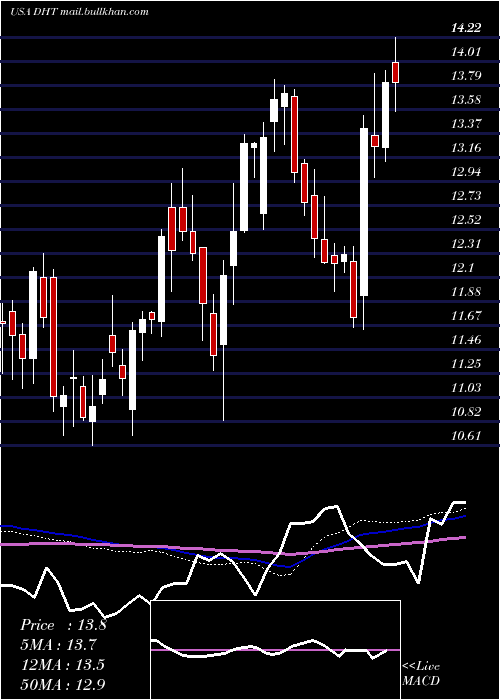Click the 'USA DHT mail.bullkhan.com' header text
The image size is (500, 700).
click(79, 12)
